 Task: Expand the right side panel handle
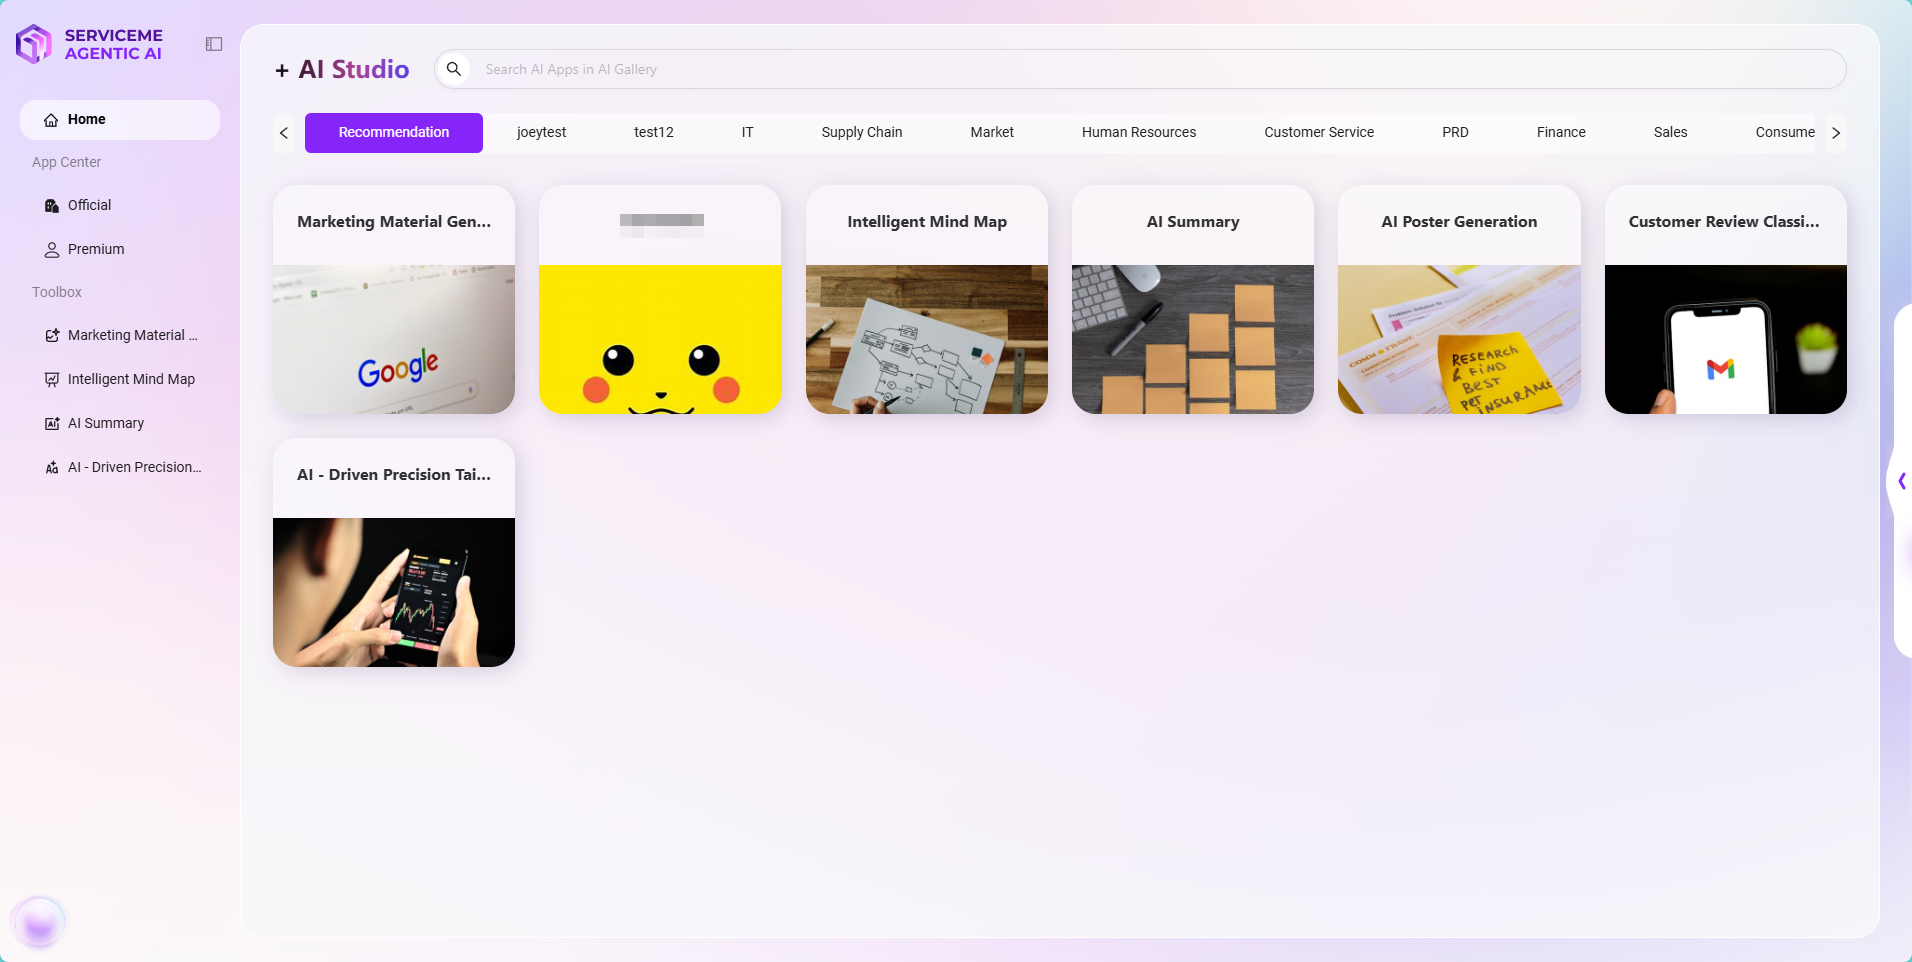point(1902,481)
